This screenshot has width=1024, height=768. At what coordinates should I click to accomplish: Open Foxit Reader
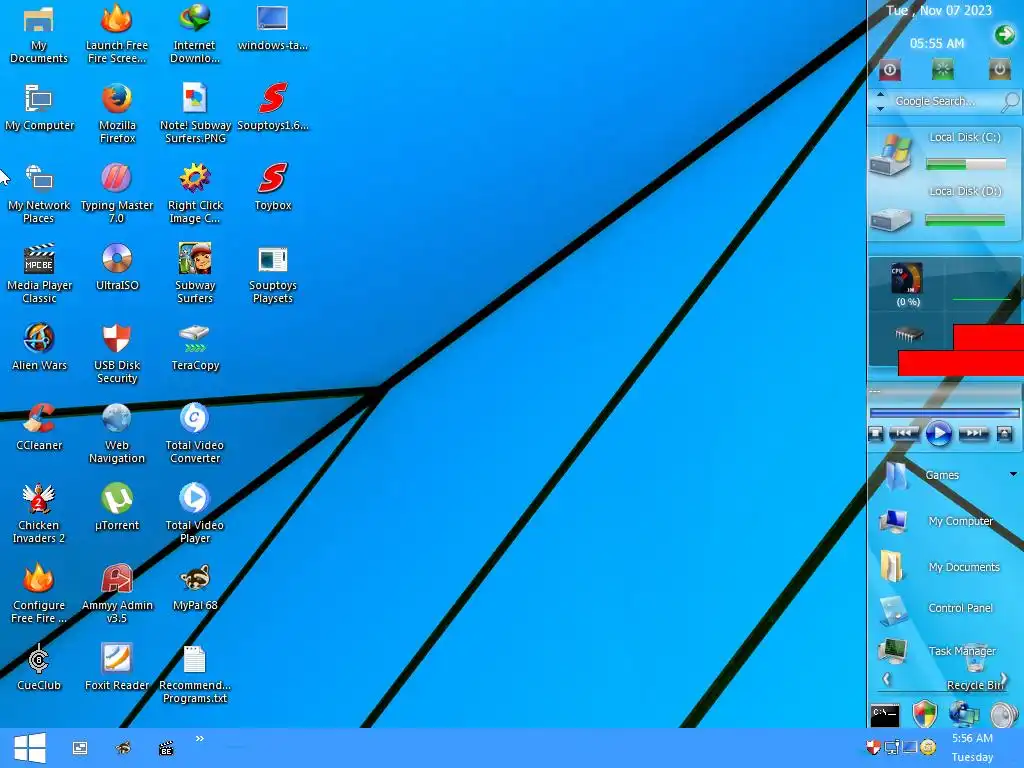[x=117, y=667]
